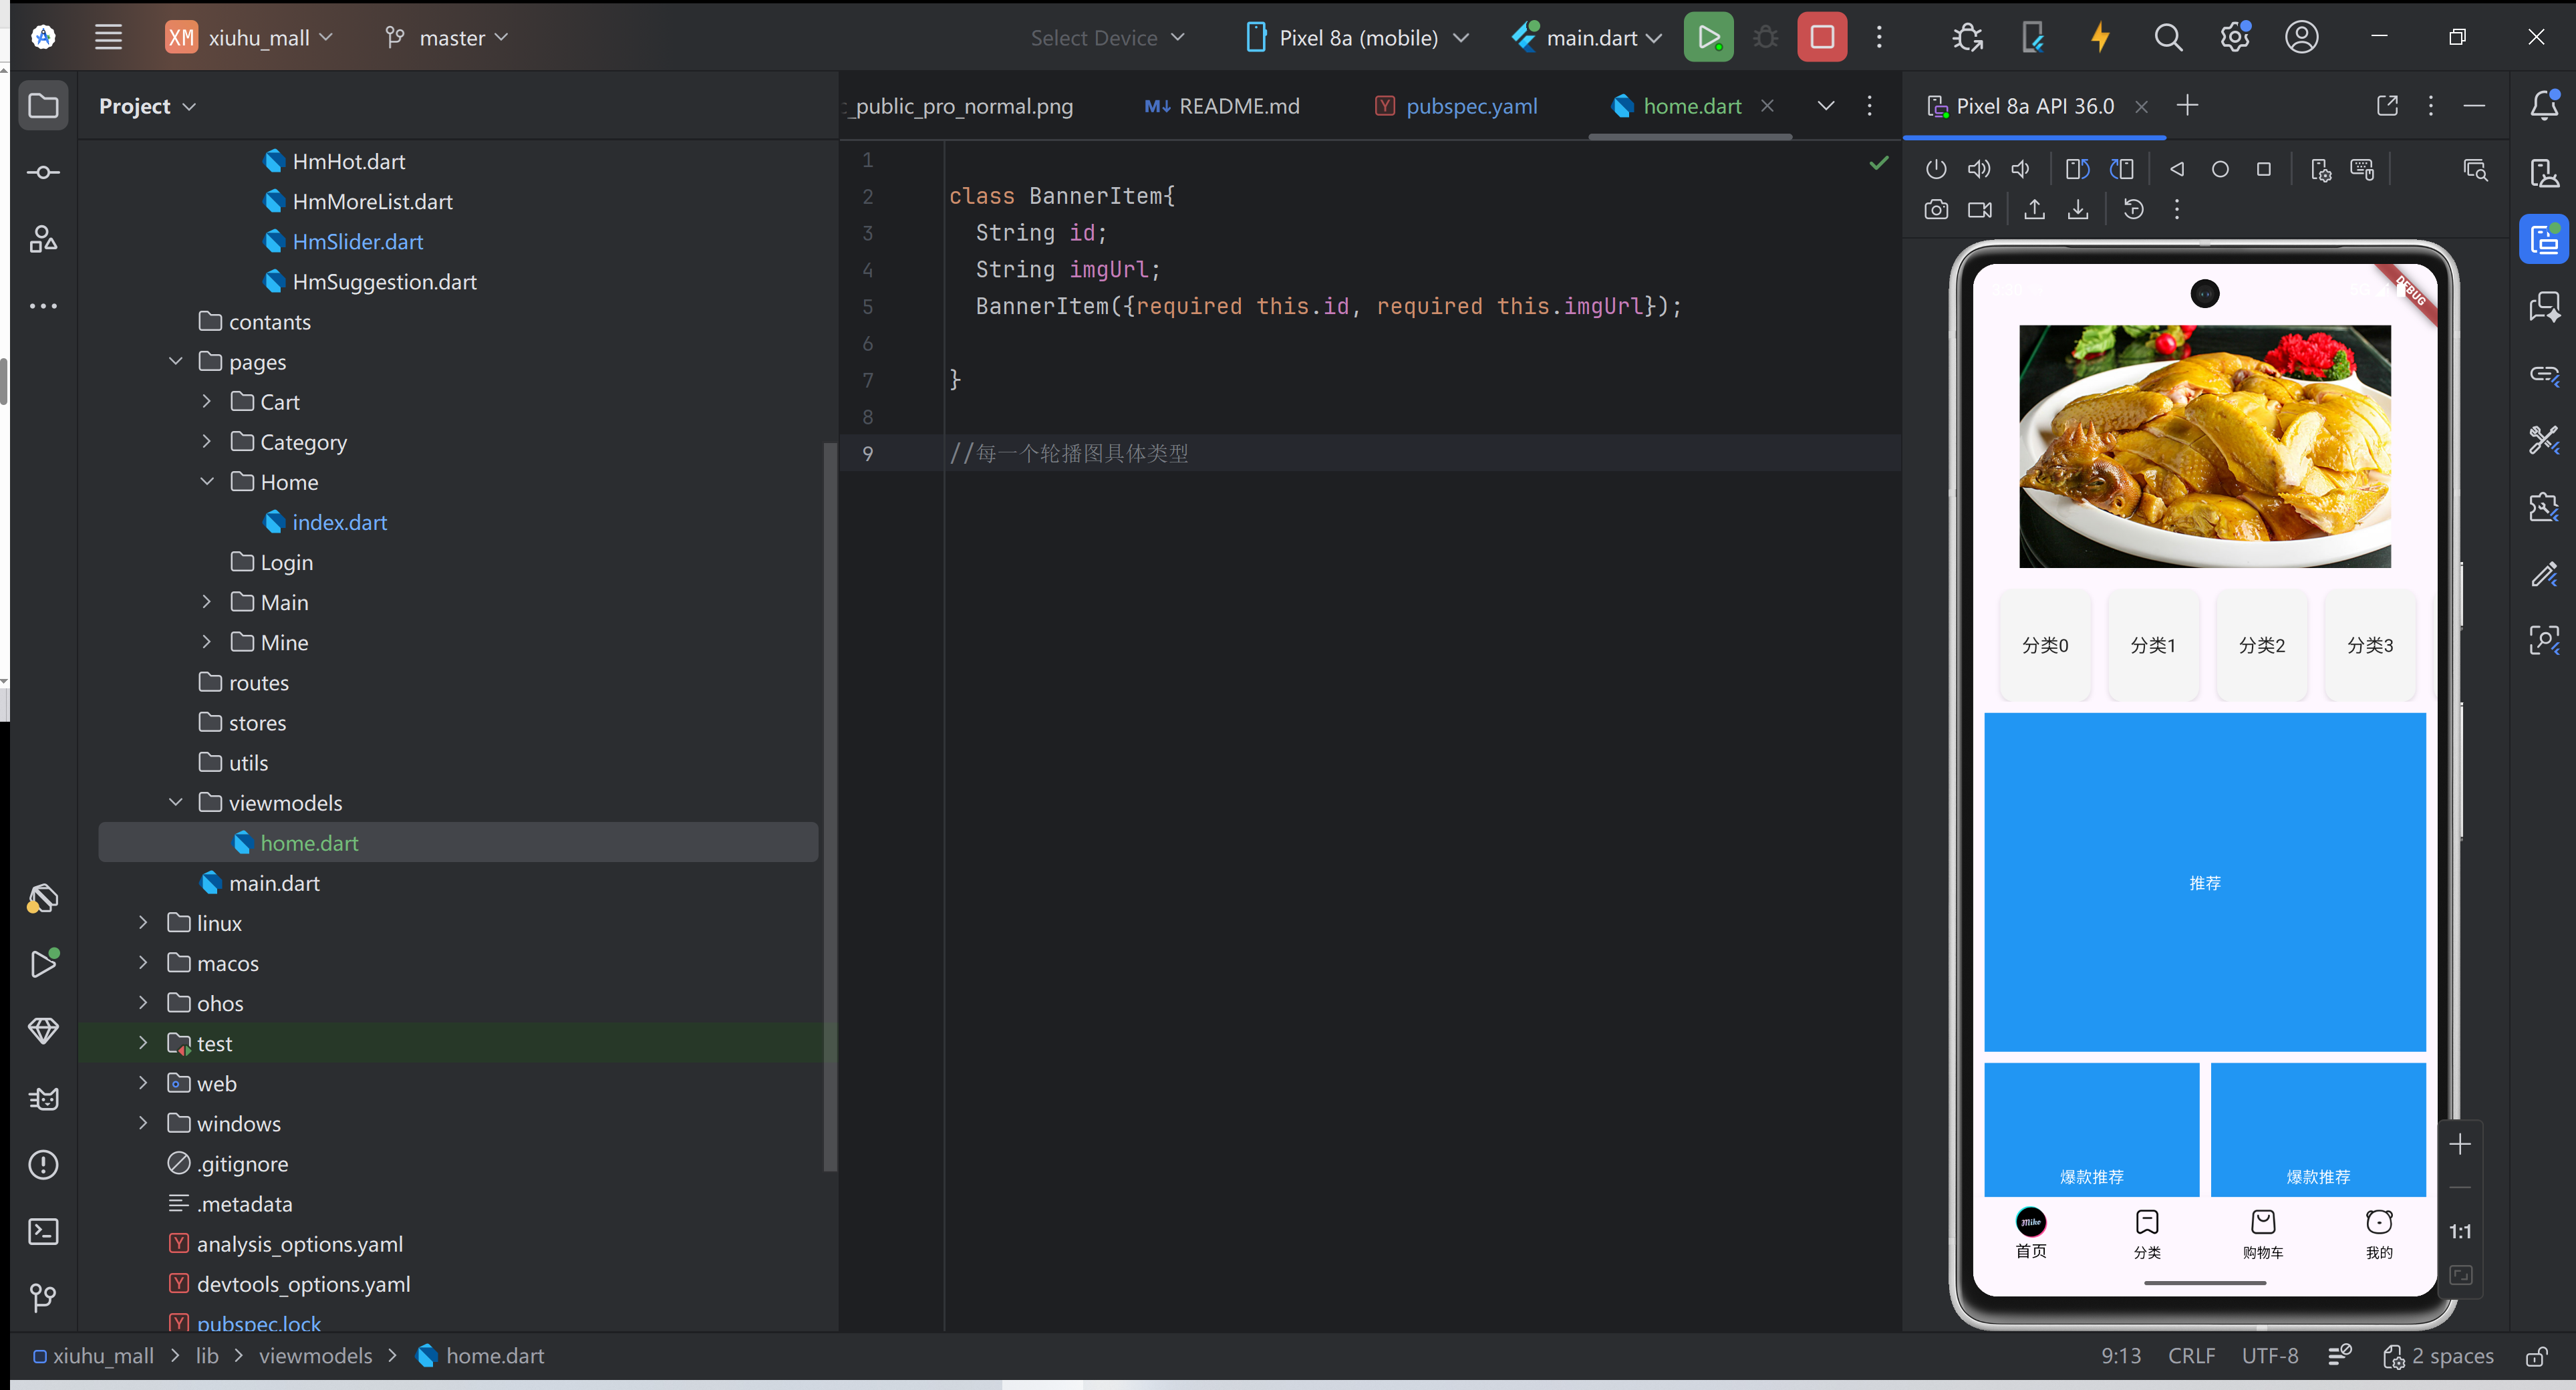Trigger Flutter Hot Reload lightning icon
This screenshot has height=1390, width=2576.
click(2100, 38)
